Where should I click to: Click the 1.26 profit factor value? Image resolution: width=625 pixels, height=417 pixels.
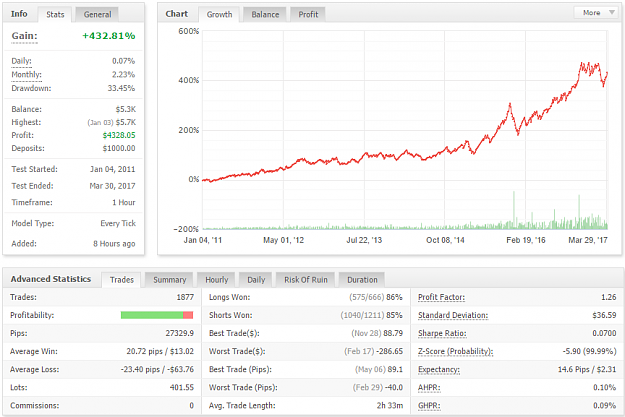(x=609, y=297)
